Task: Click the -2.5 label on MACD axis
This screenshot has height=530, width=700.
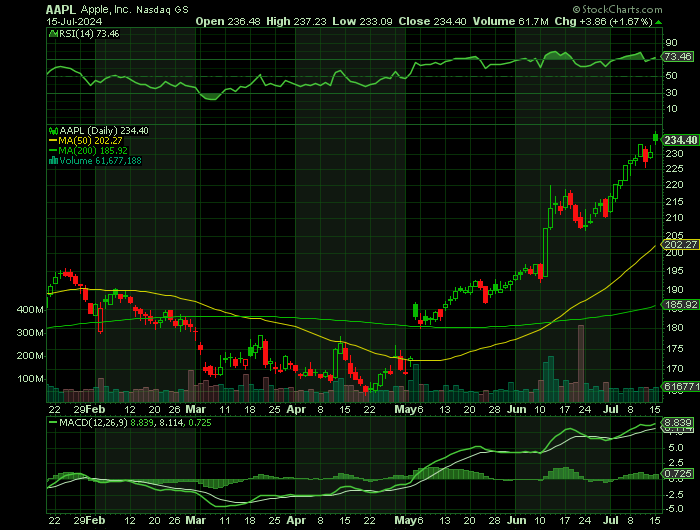Action: [x=674, y=495]
